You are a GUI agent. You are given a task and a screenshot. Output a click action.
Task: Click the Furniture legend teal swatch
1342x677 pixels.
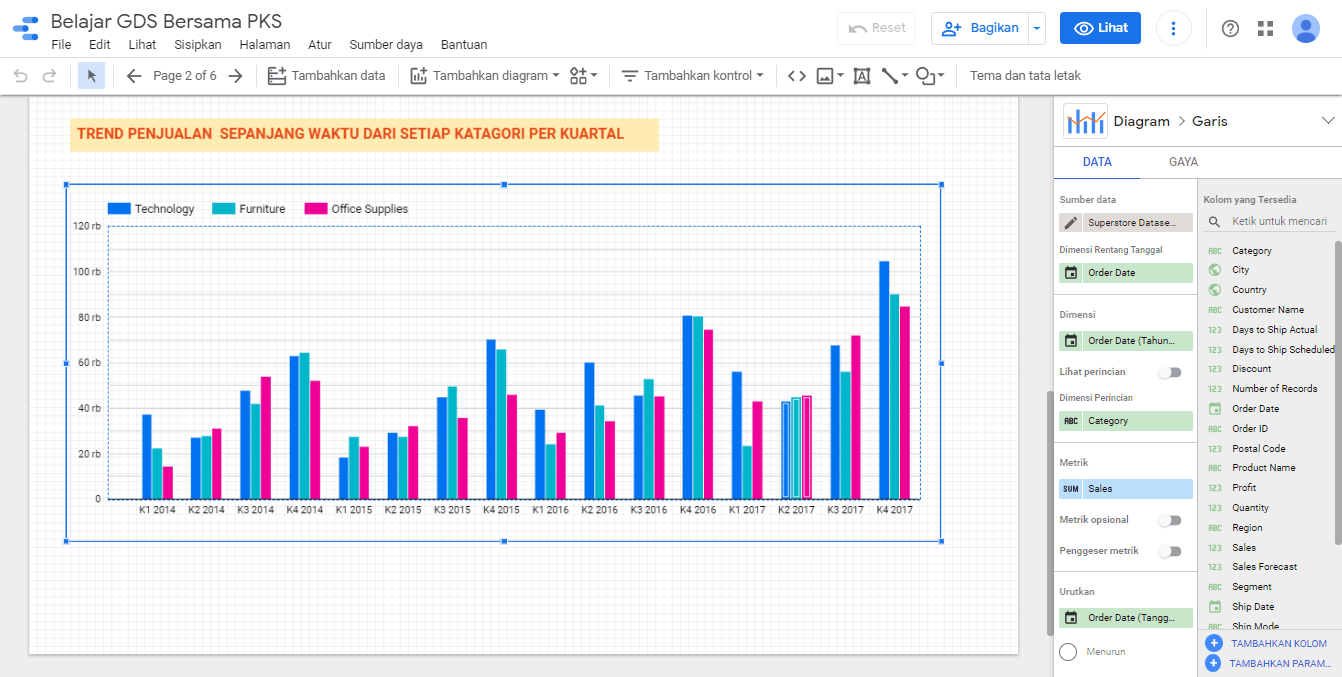tap(223, 209)
